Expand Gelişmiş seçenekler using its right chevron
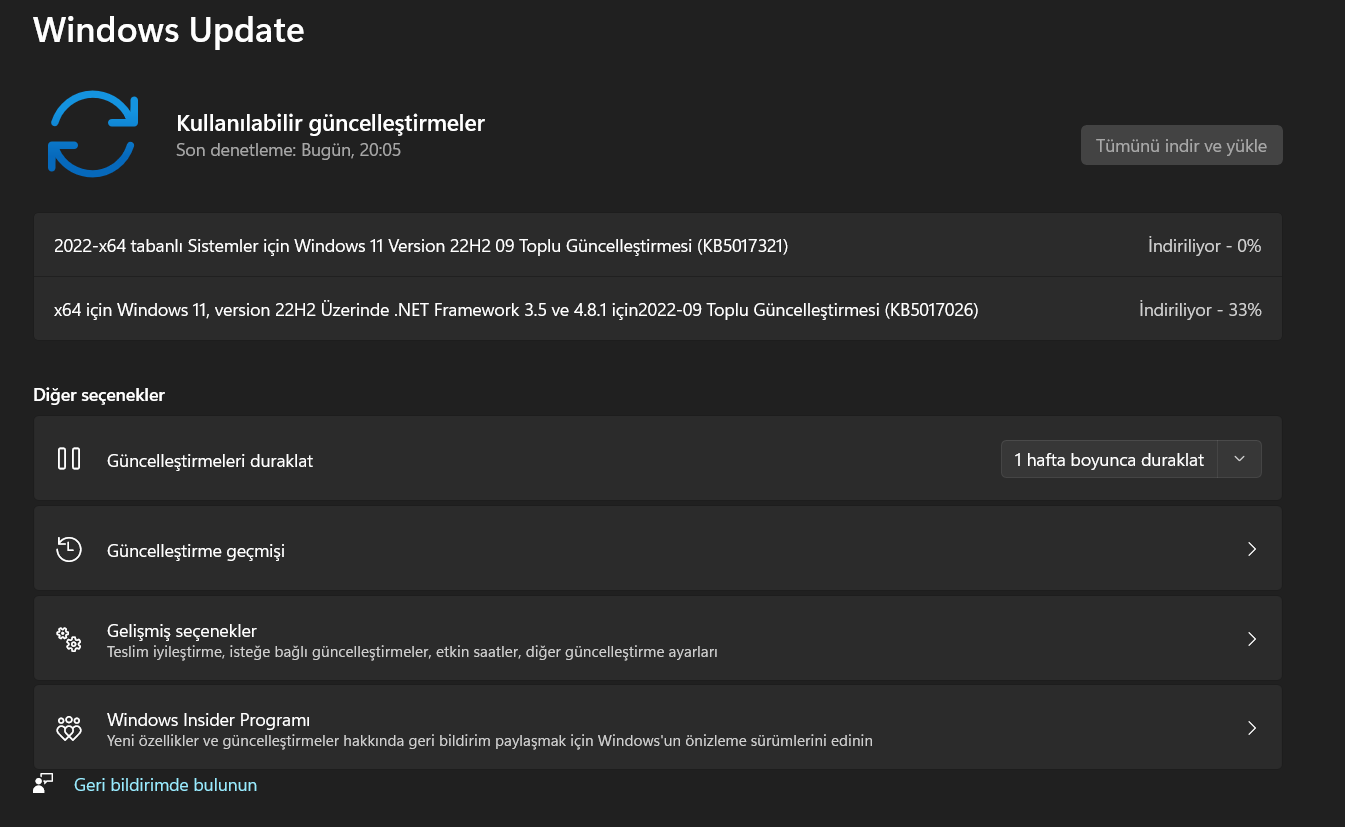This screenshot has width=1345, height=827. coord(1251,639)
